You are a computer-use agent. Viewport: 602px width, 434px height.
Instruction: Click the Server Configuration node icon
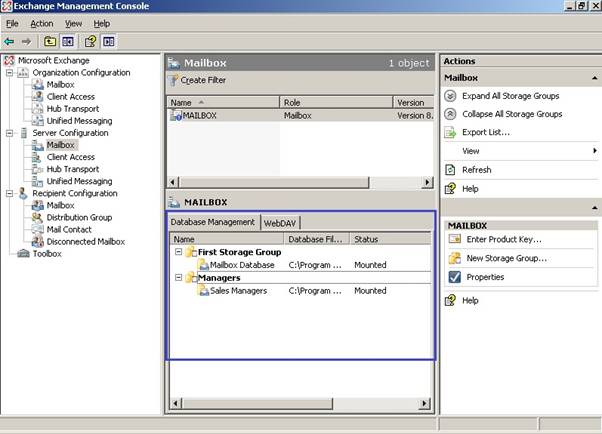(23, 133)
